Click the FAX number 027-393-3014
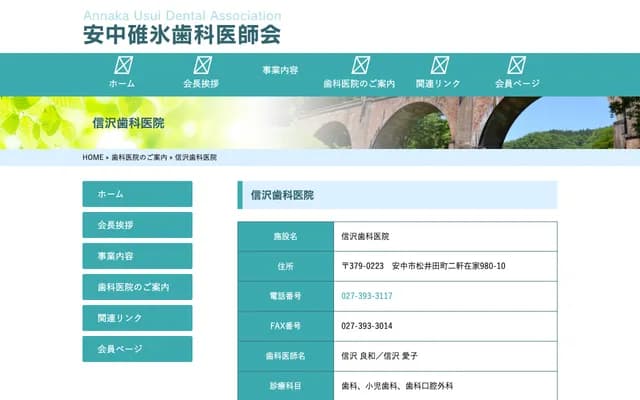The image size is (640, 400). (x=366, y=326)
